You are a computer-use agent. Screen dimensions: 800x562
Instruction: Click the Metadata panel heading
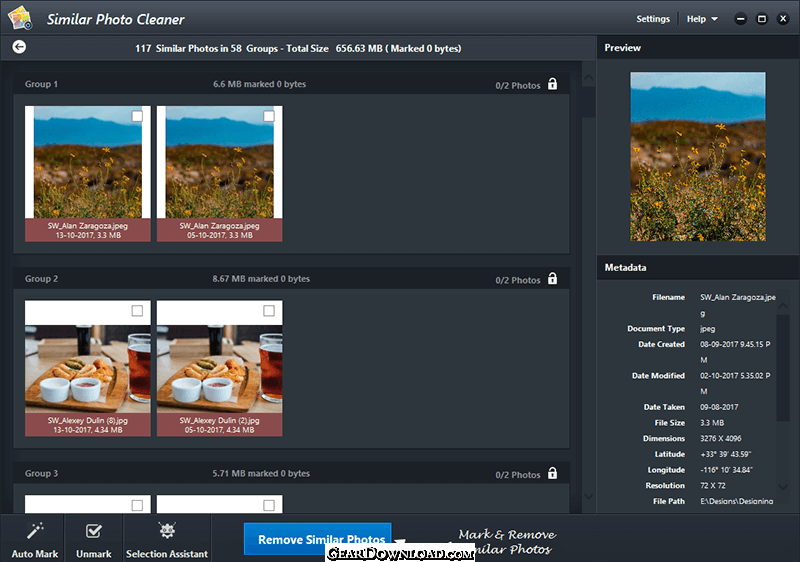[x=626, y=267]
